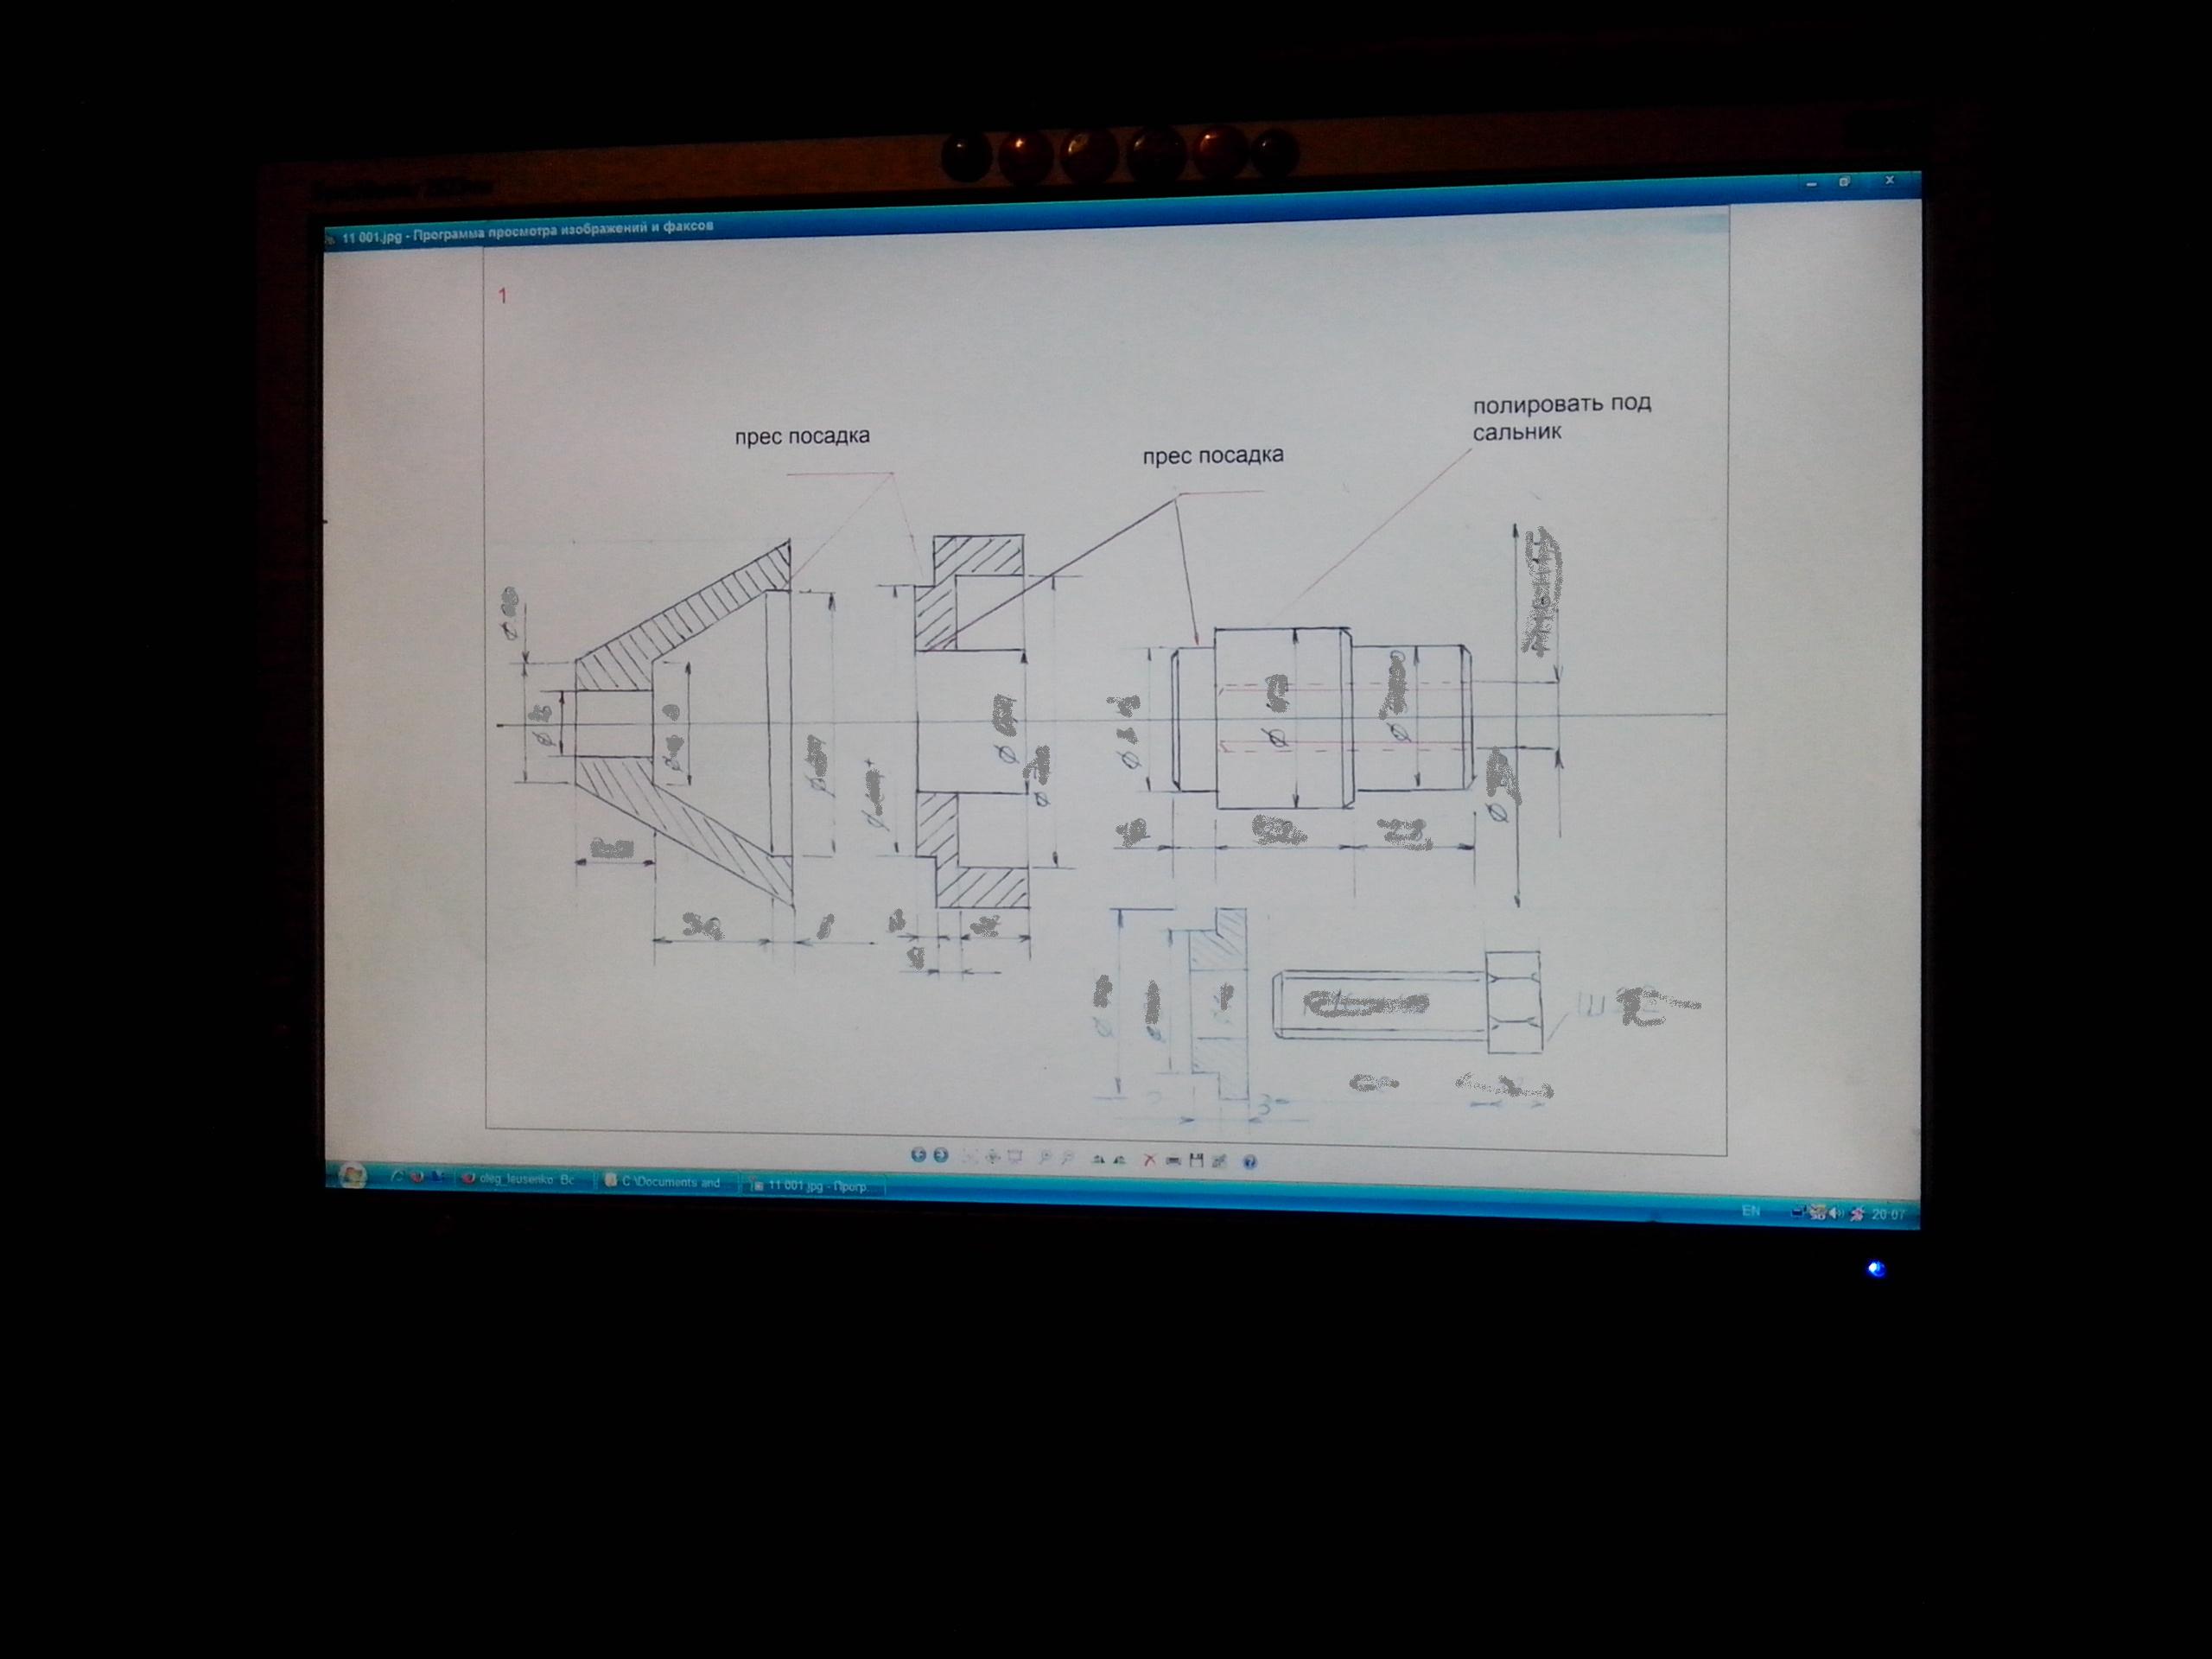Zoom out of the drawing
The image size is (2212, 1659).
click(x=1068, y=1159)
